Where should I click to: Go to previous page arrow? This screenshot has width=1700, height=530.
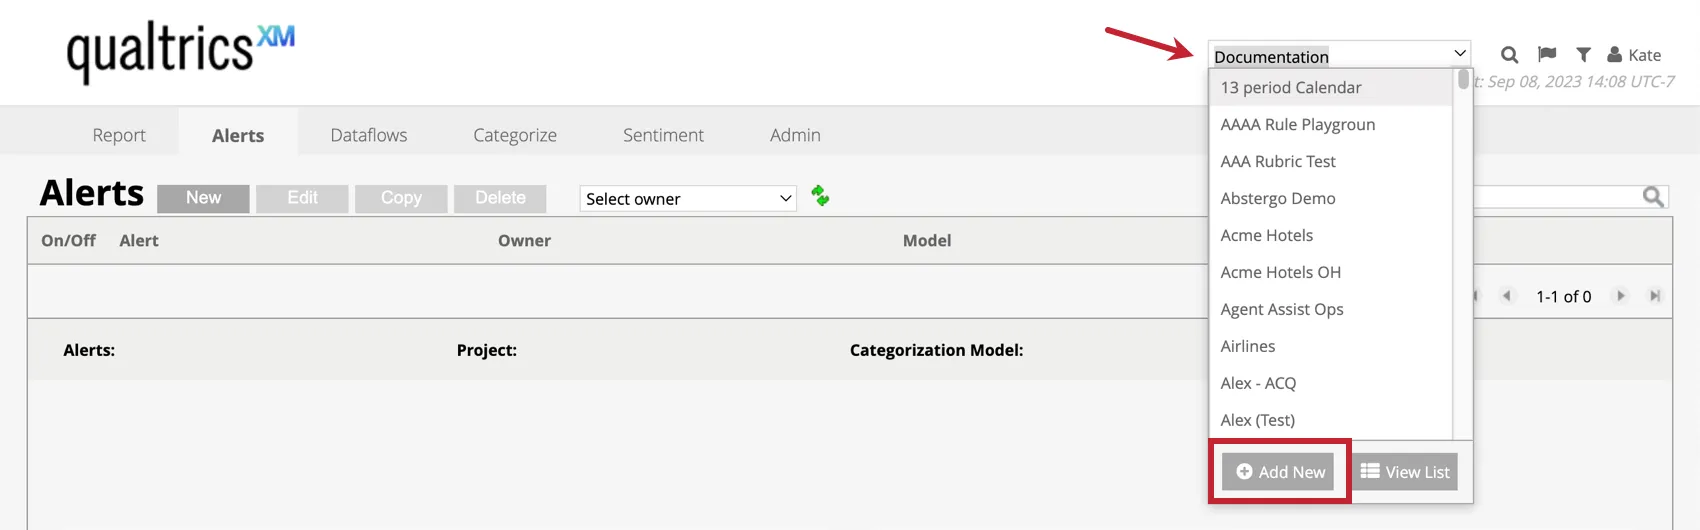click(x=1507, y=296)
